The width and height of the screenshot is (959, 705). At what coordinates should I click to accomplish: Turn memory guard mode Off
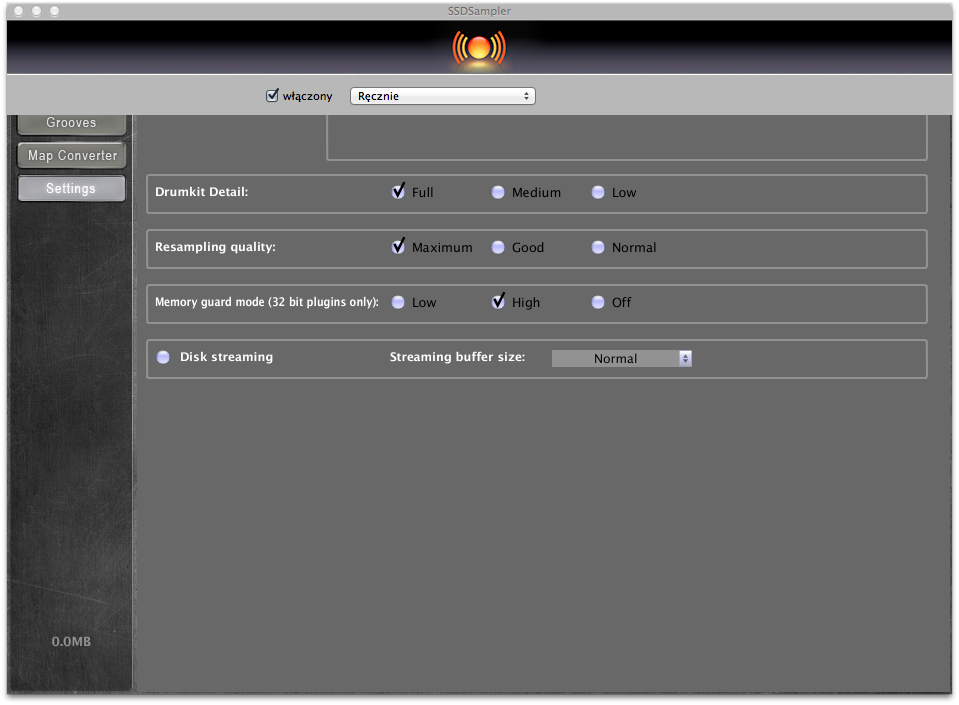click(598, 303)
